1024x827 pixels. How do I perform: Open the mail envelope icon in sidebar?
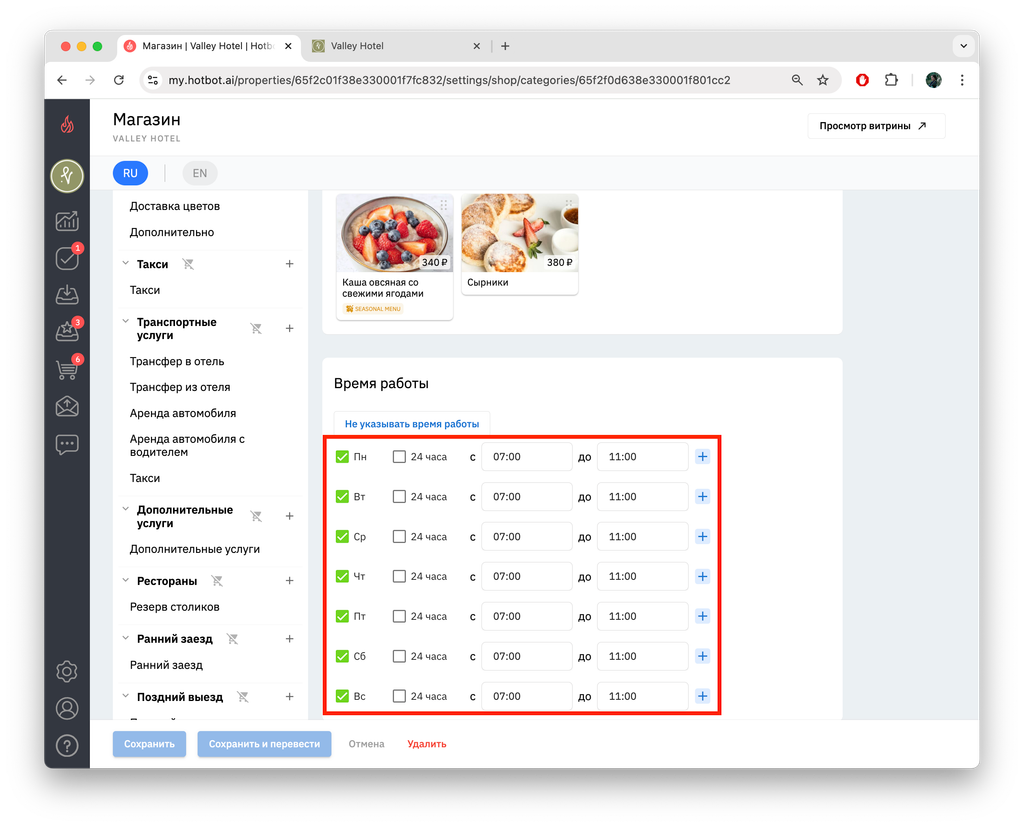[x=67, y=407]
